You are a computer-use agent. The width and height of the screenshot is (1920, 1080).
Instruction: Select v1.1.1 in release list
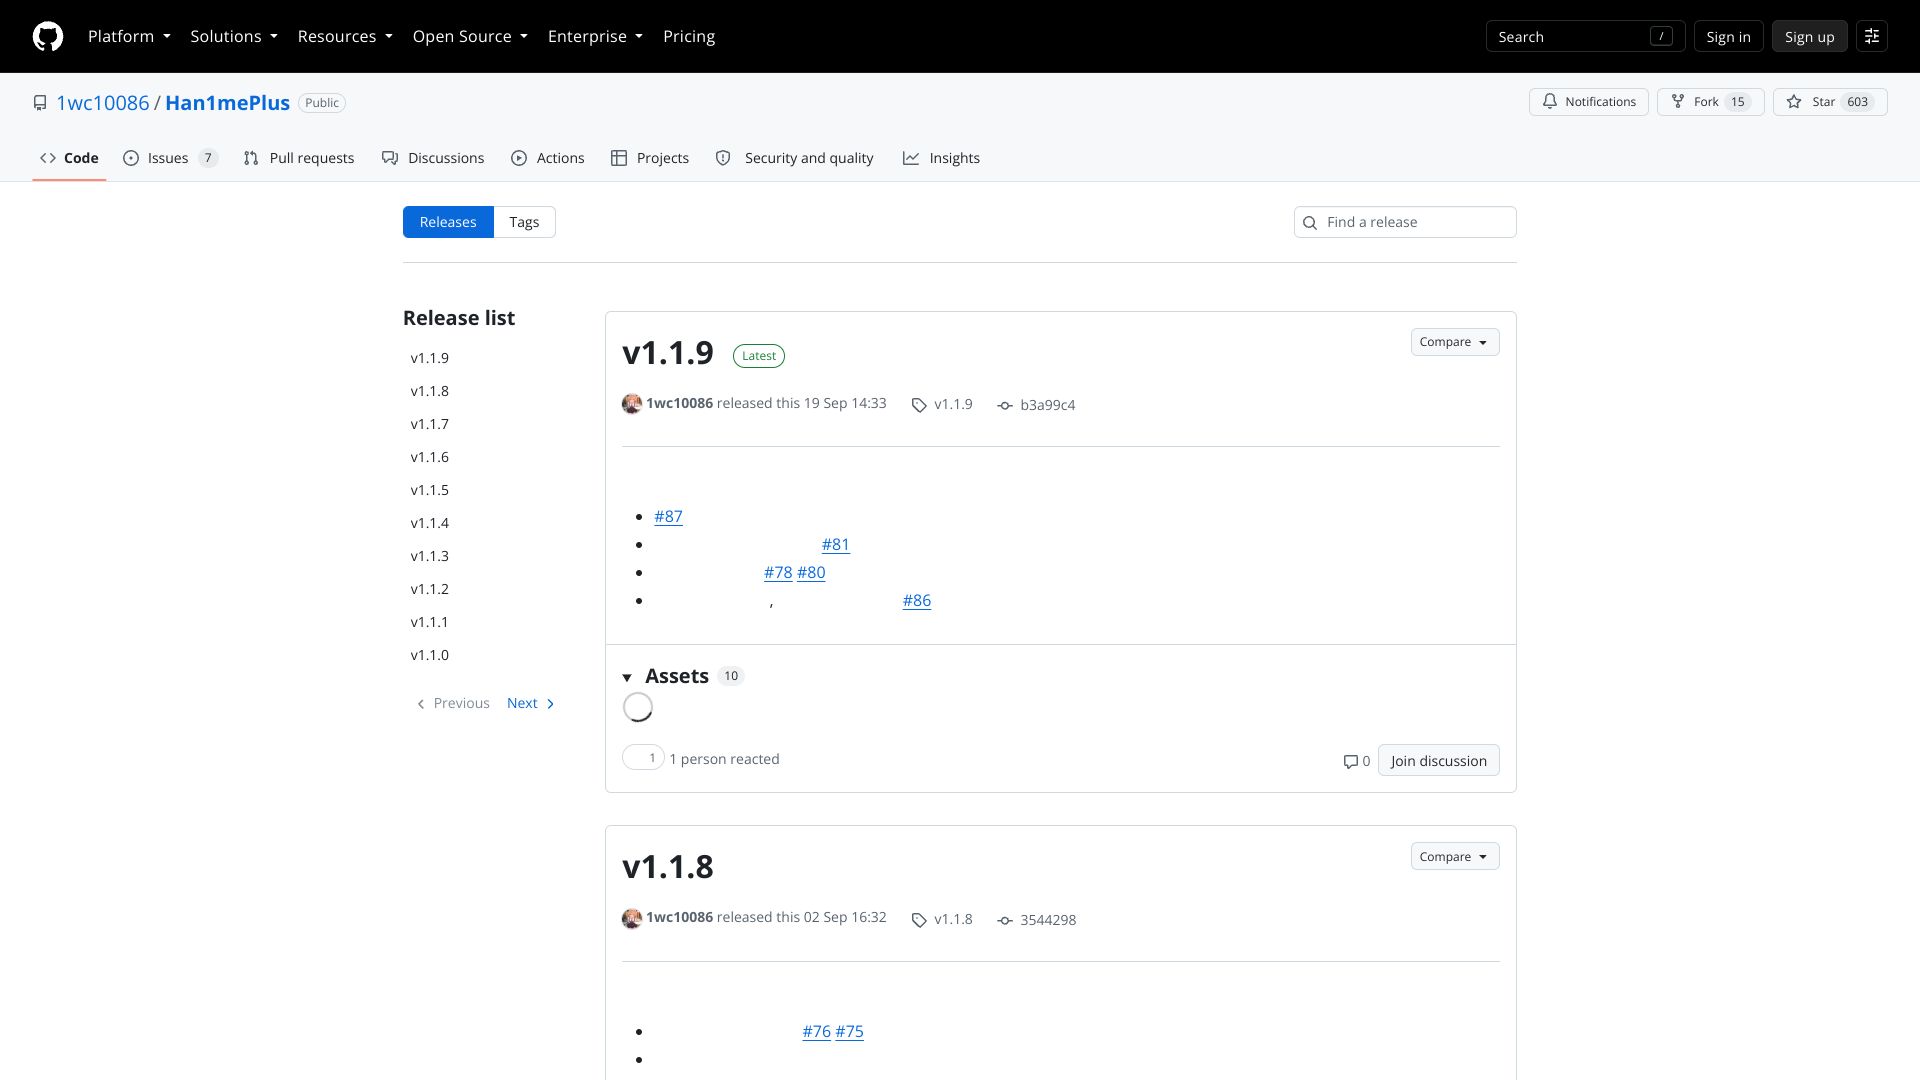(x=430, y=622)
